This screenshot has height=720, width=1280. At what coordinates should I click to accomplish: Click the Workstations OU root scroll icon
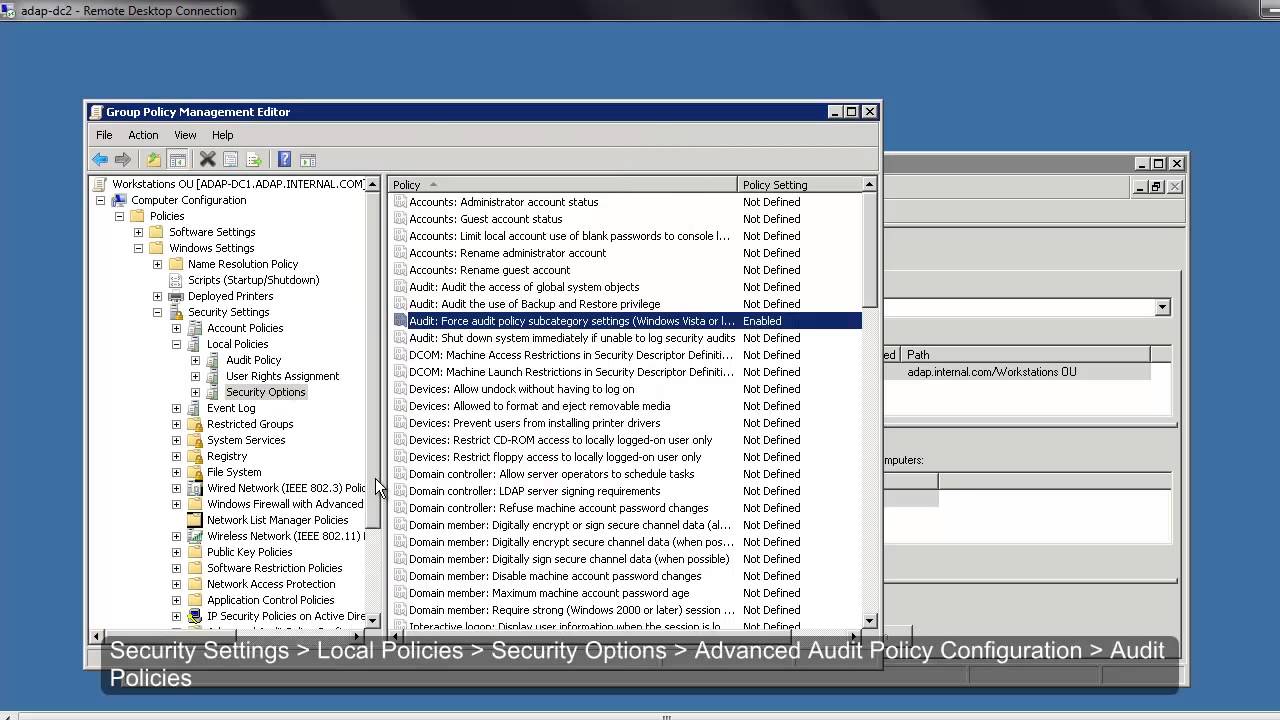(100, 184)
